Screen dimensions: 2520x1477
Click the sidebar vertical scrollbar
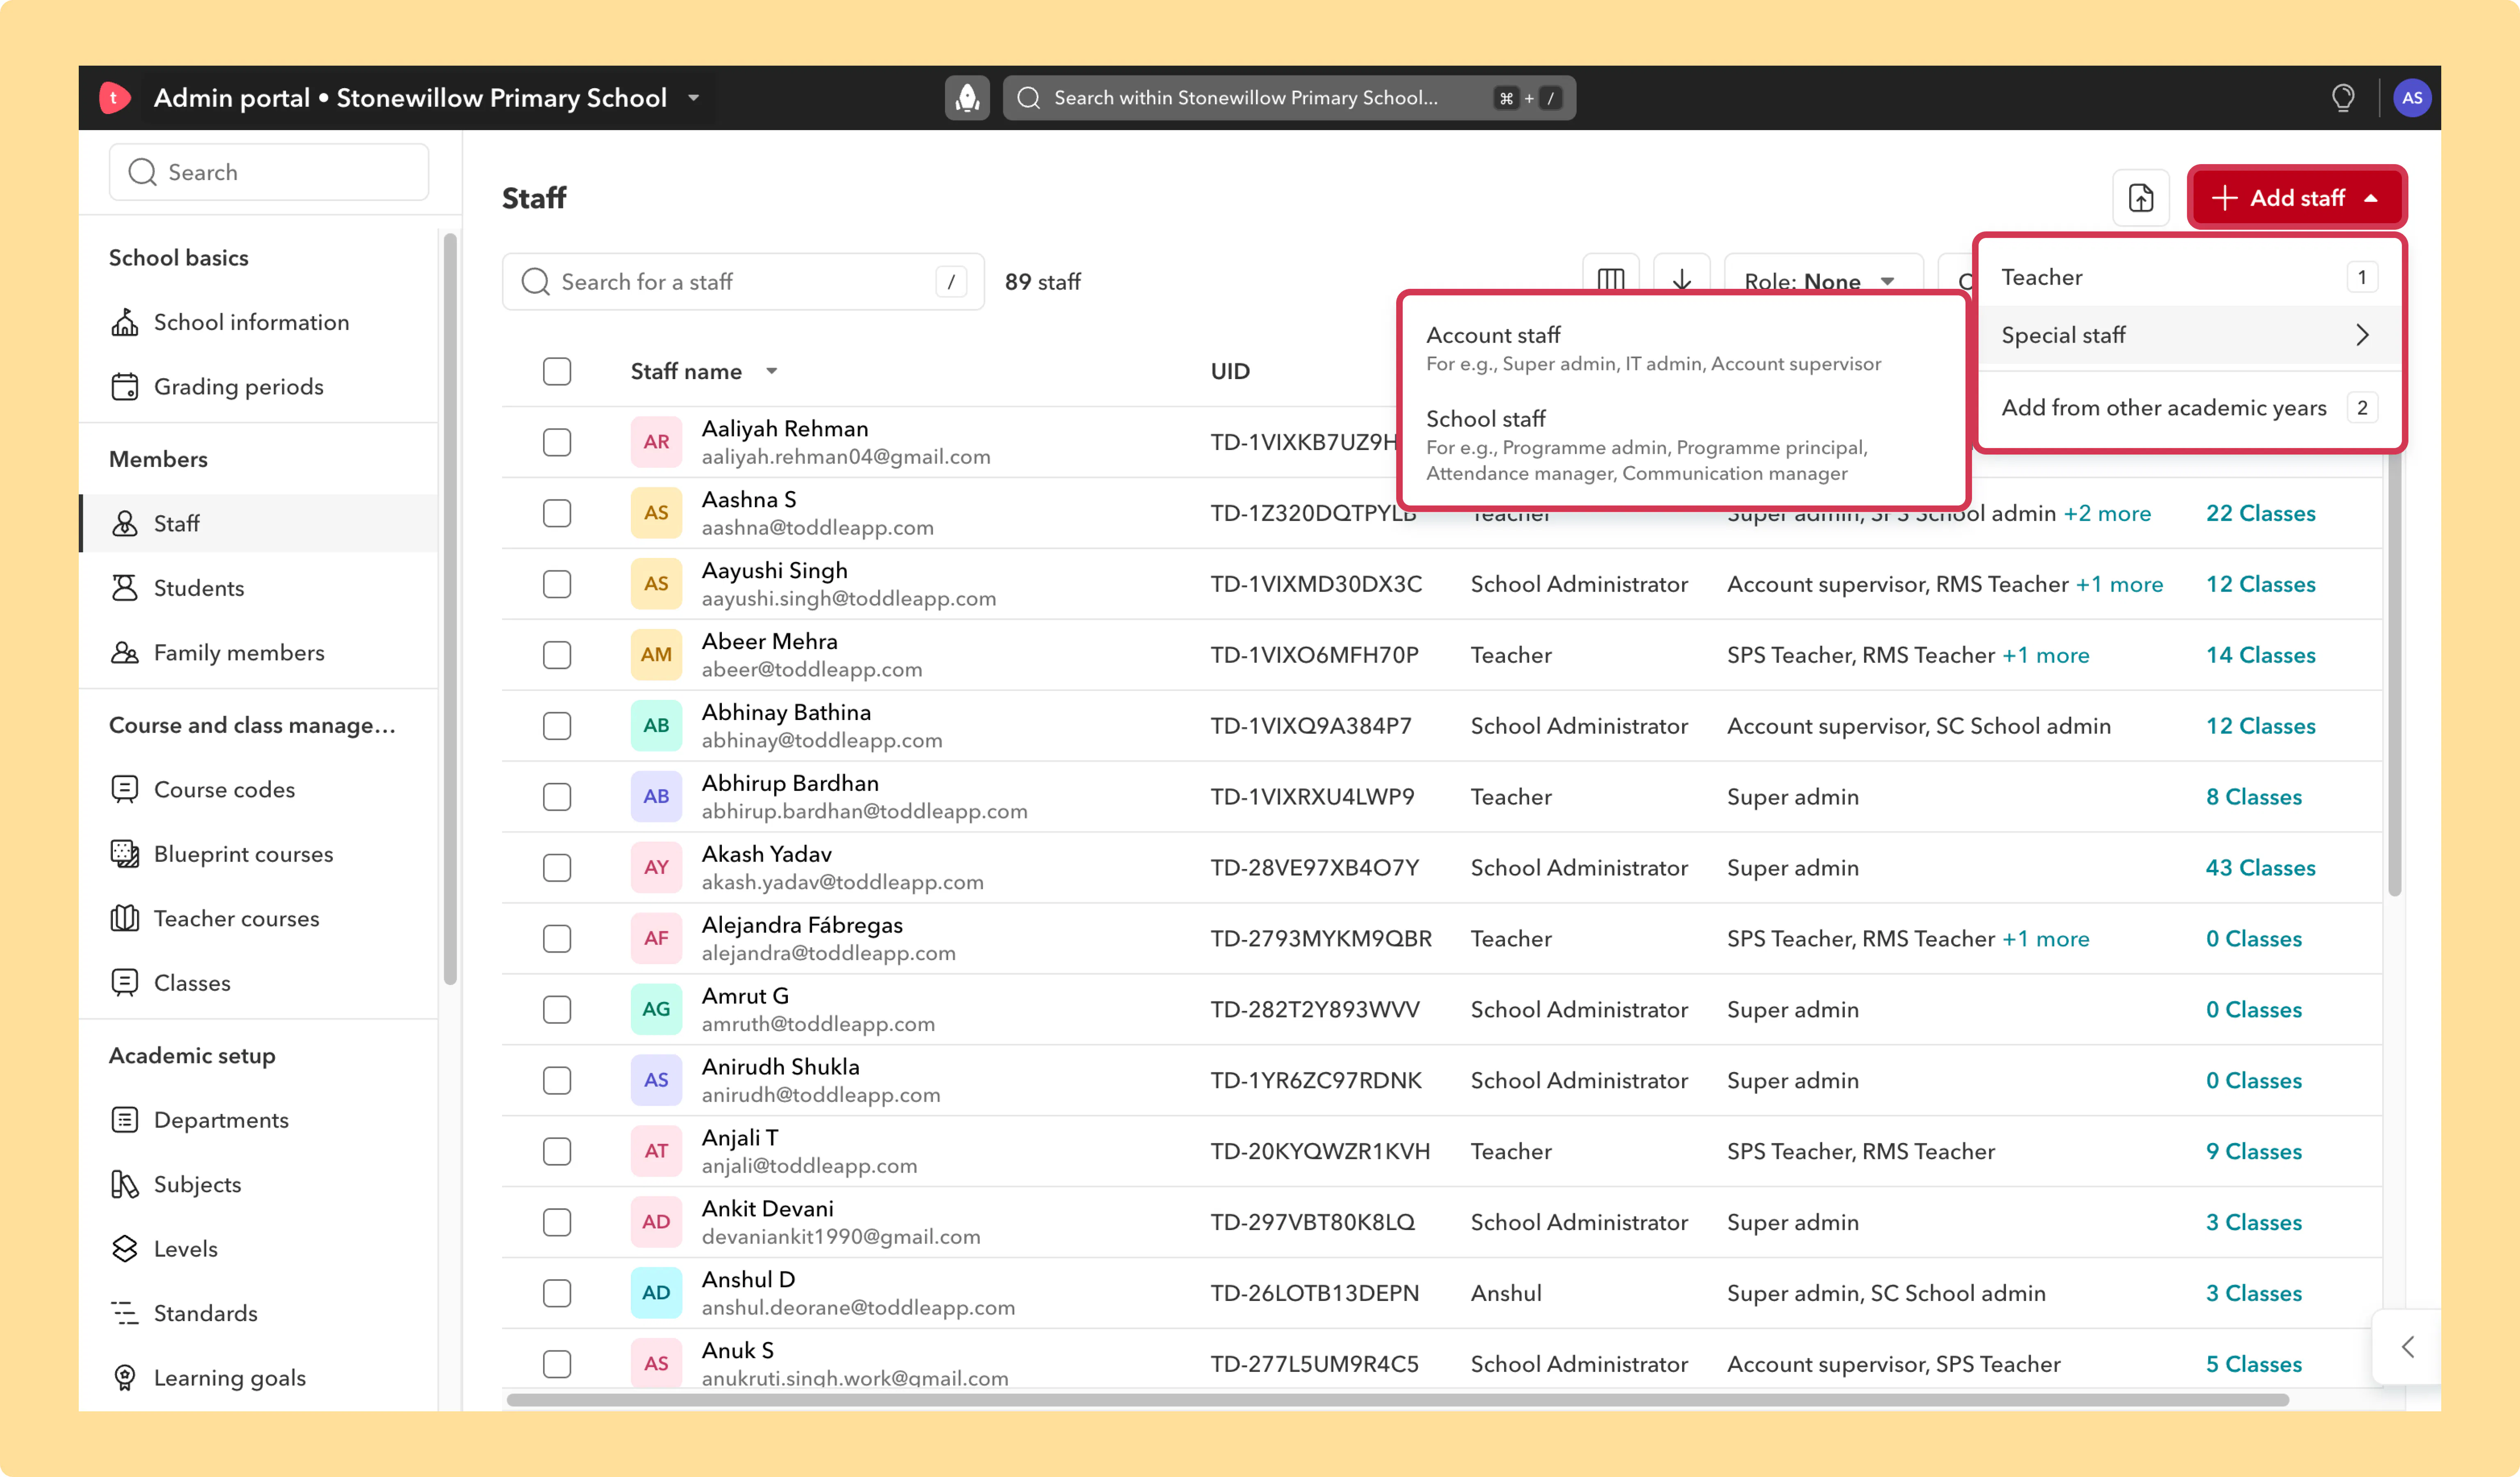(x=450, y=608)
